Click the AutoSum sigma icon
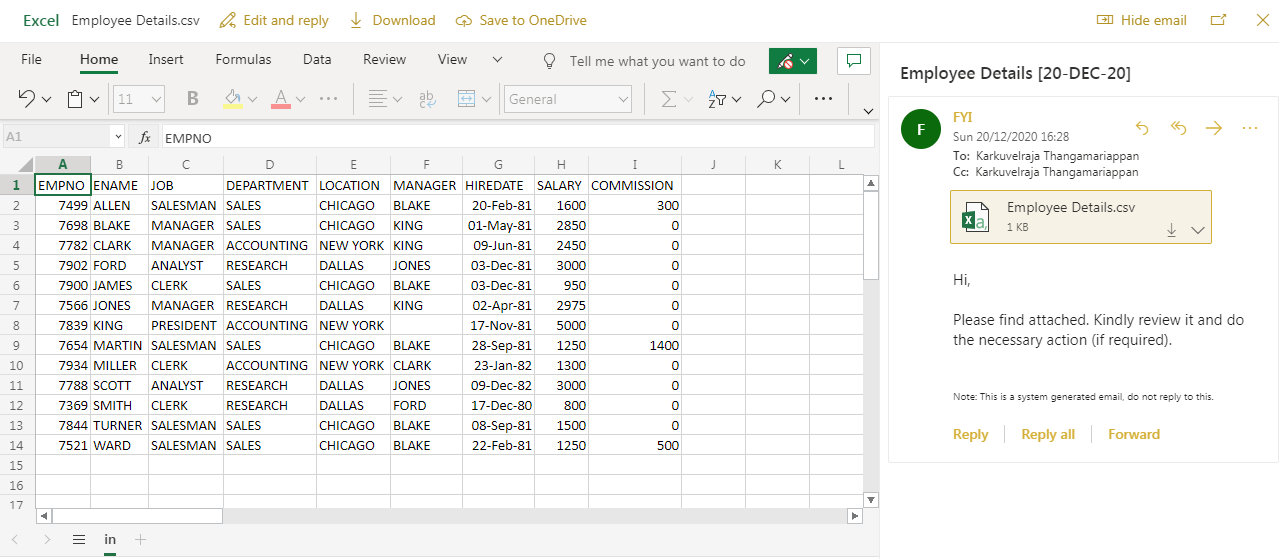The image size is (1279, 559). point(668,99)
